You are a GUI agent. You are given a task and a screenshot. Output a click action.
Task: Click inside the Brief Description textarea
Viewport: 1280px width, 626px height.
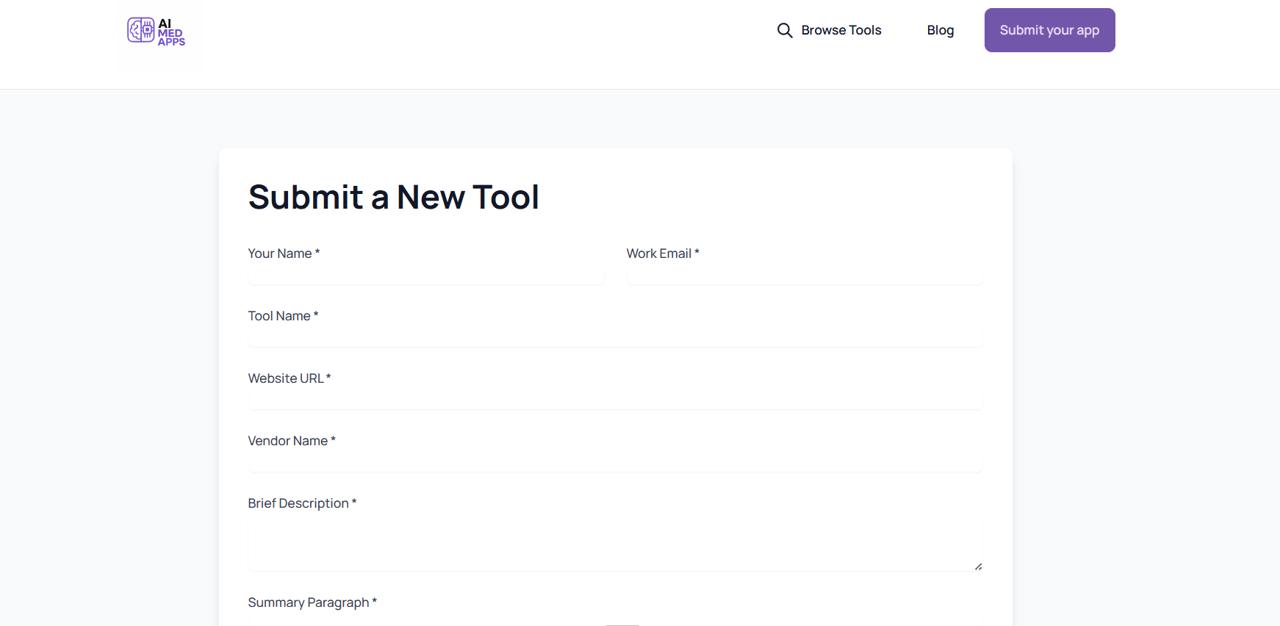pyautogui.click(x=615, y=545)
